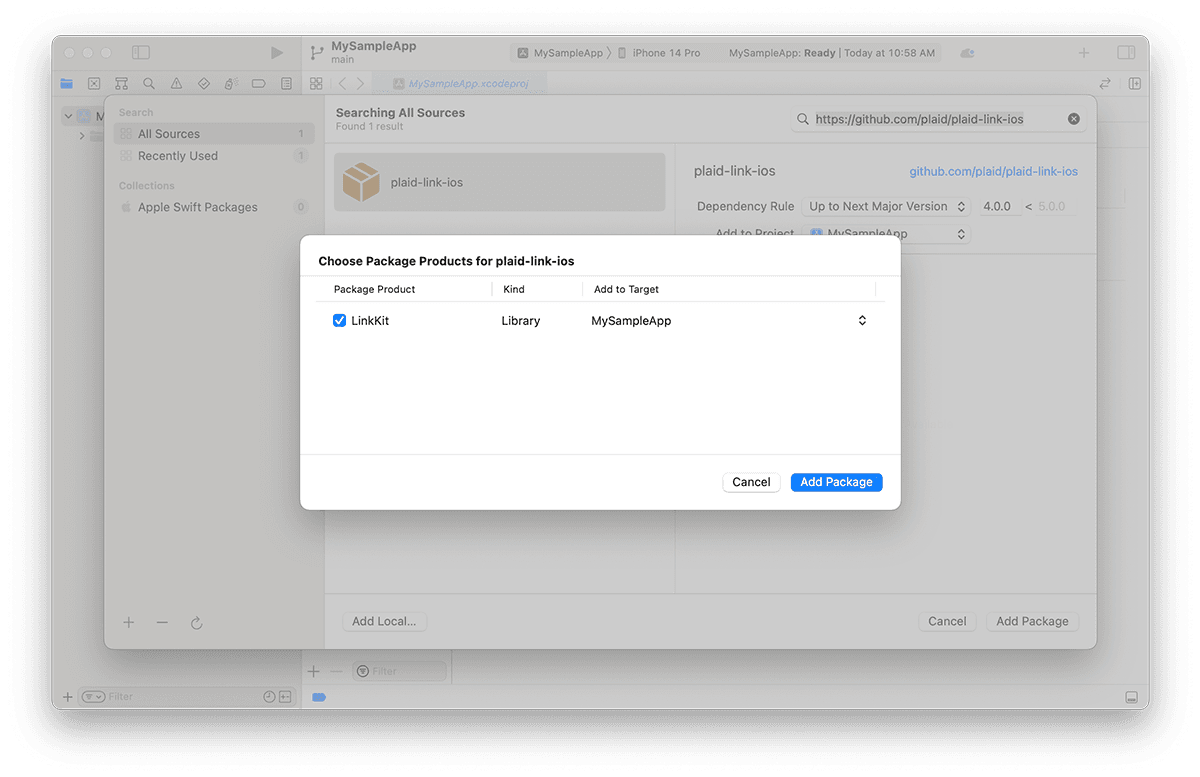Open the related items grid icon
Screen dimensions: 1200x777
(316, 84)
